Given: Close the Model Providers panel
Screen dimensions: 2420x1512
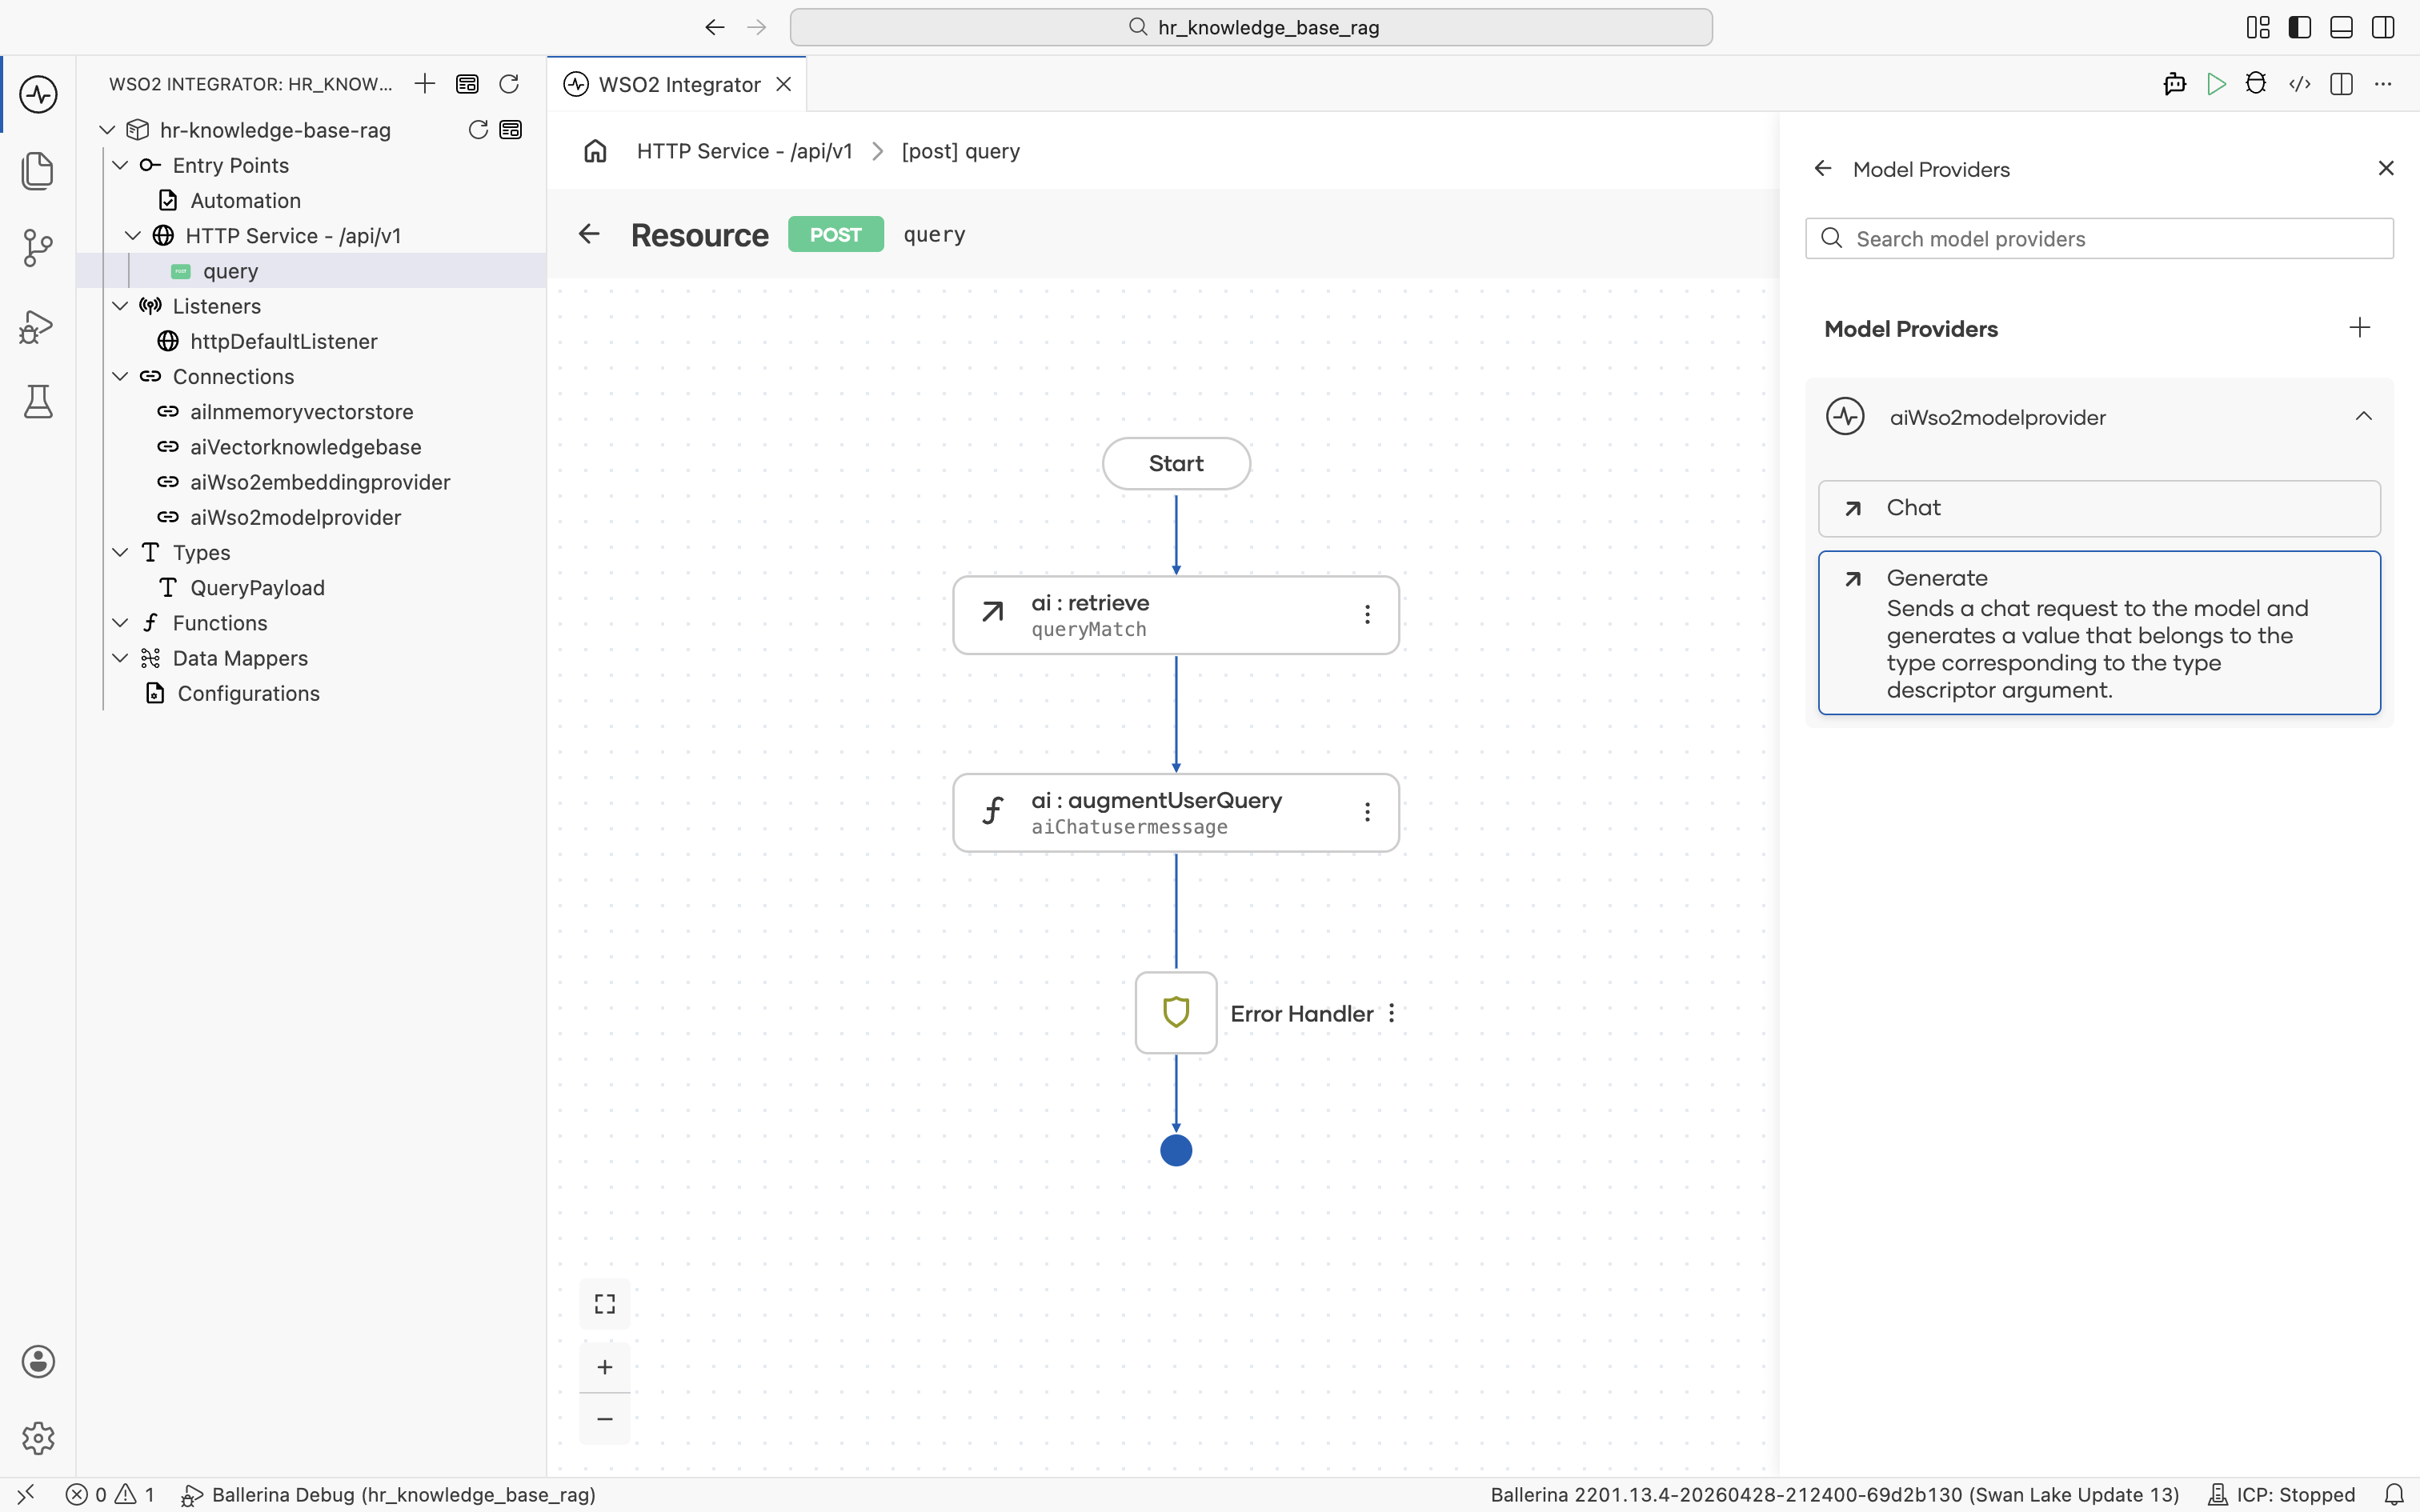Looking at the screenshot, I should pyautogui.click(x=2386, y=168).
